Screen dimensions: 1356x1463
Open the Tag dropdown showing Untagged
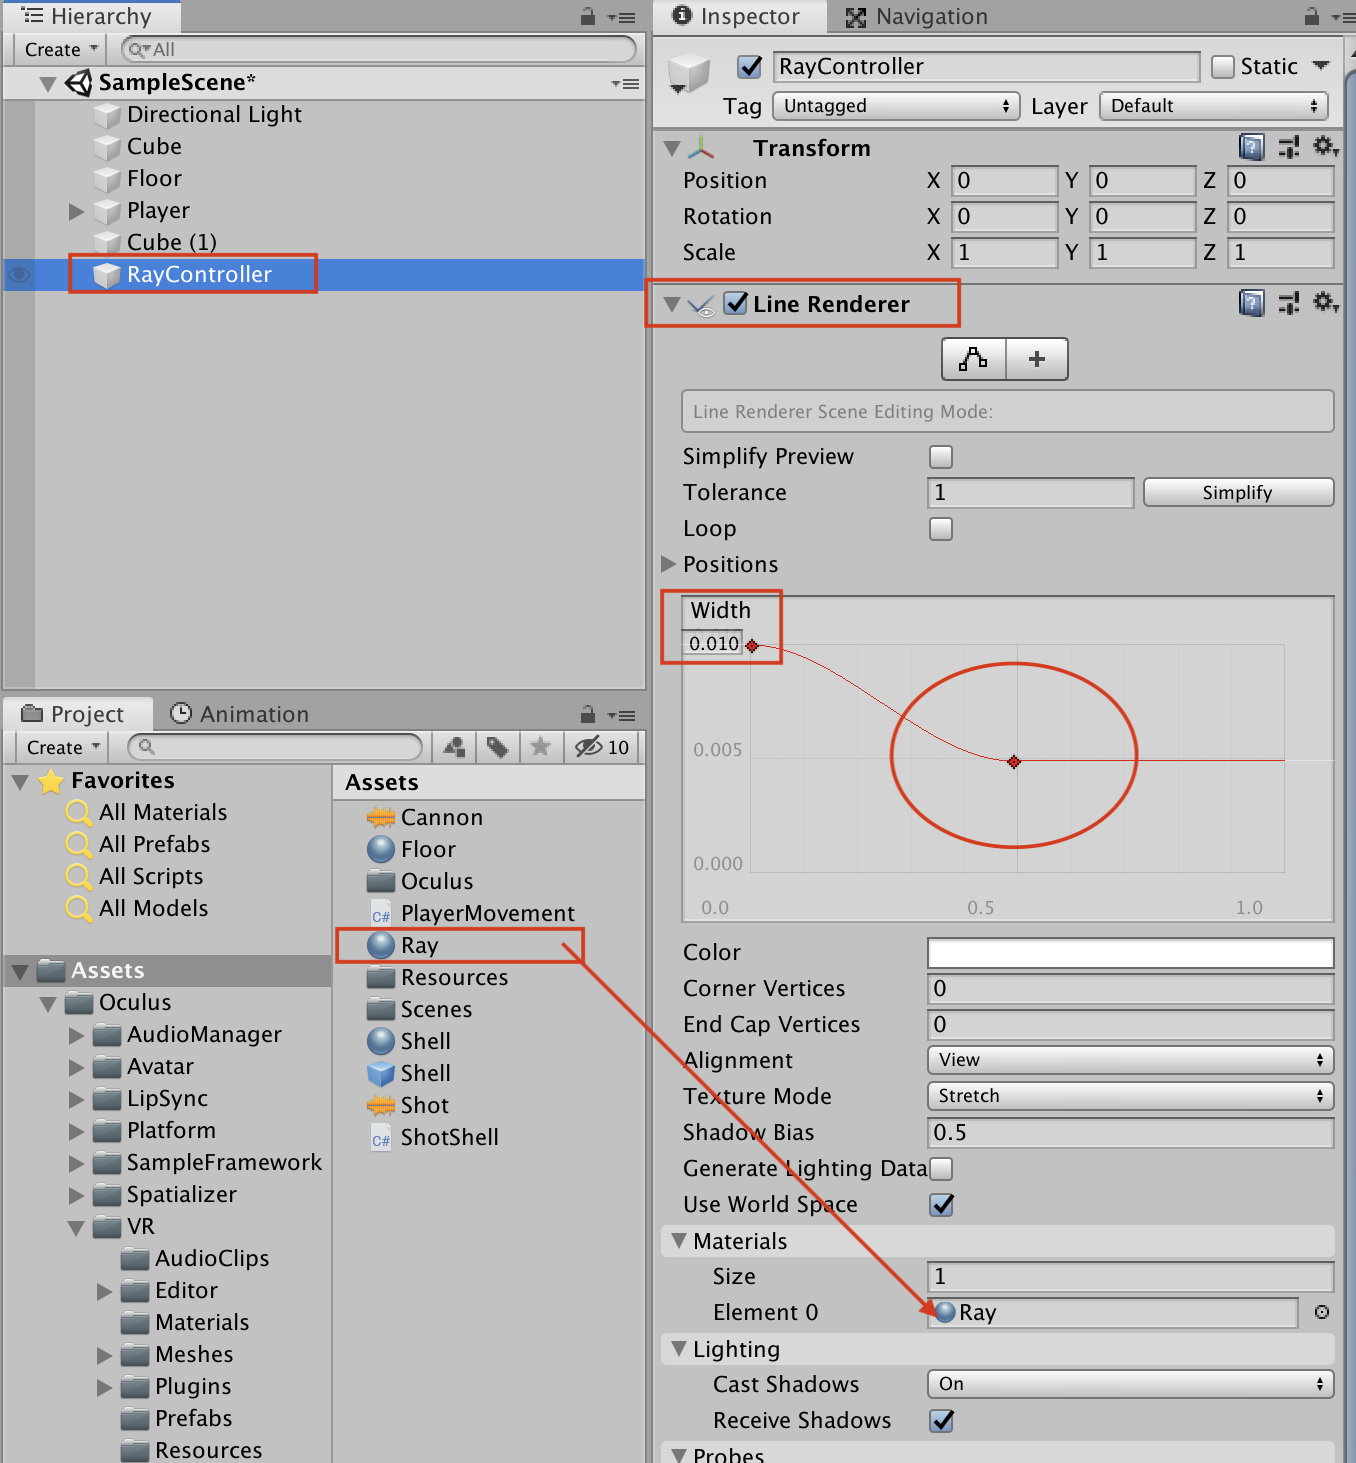(x=895, y=106)
